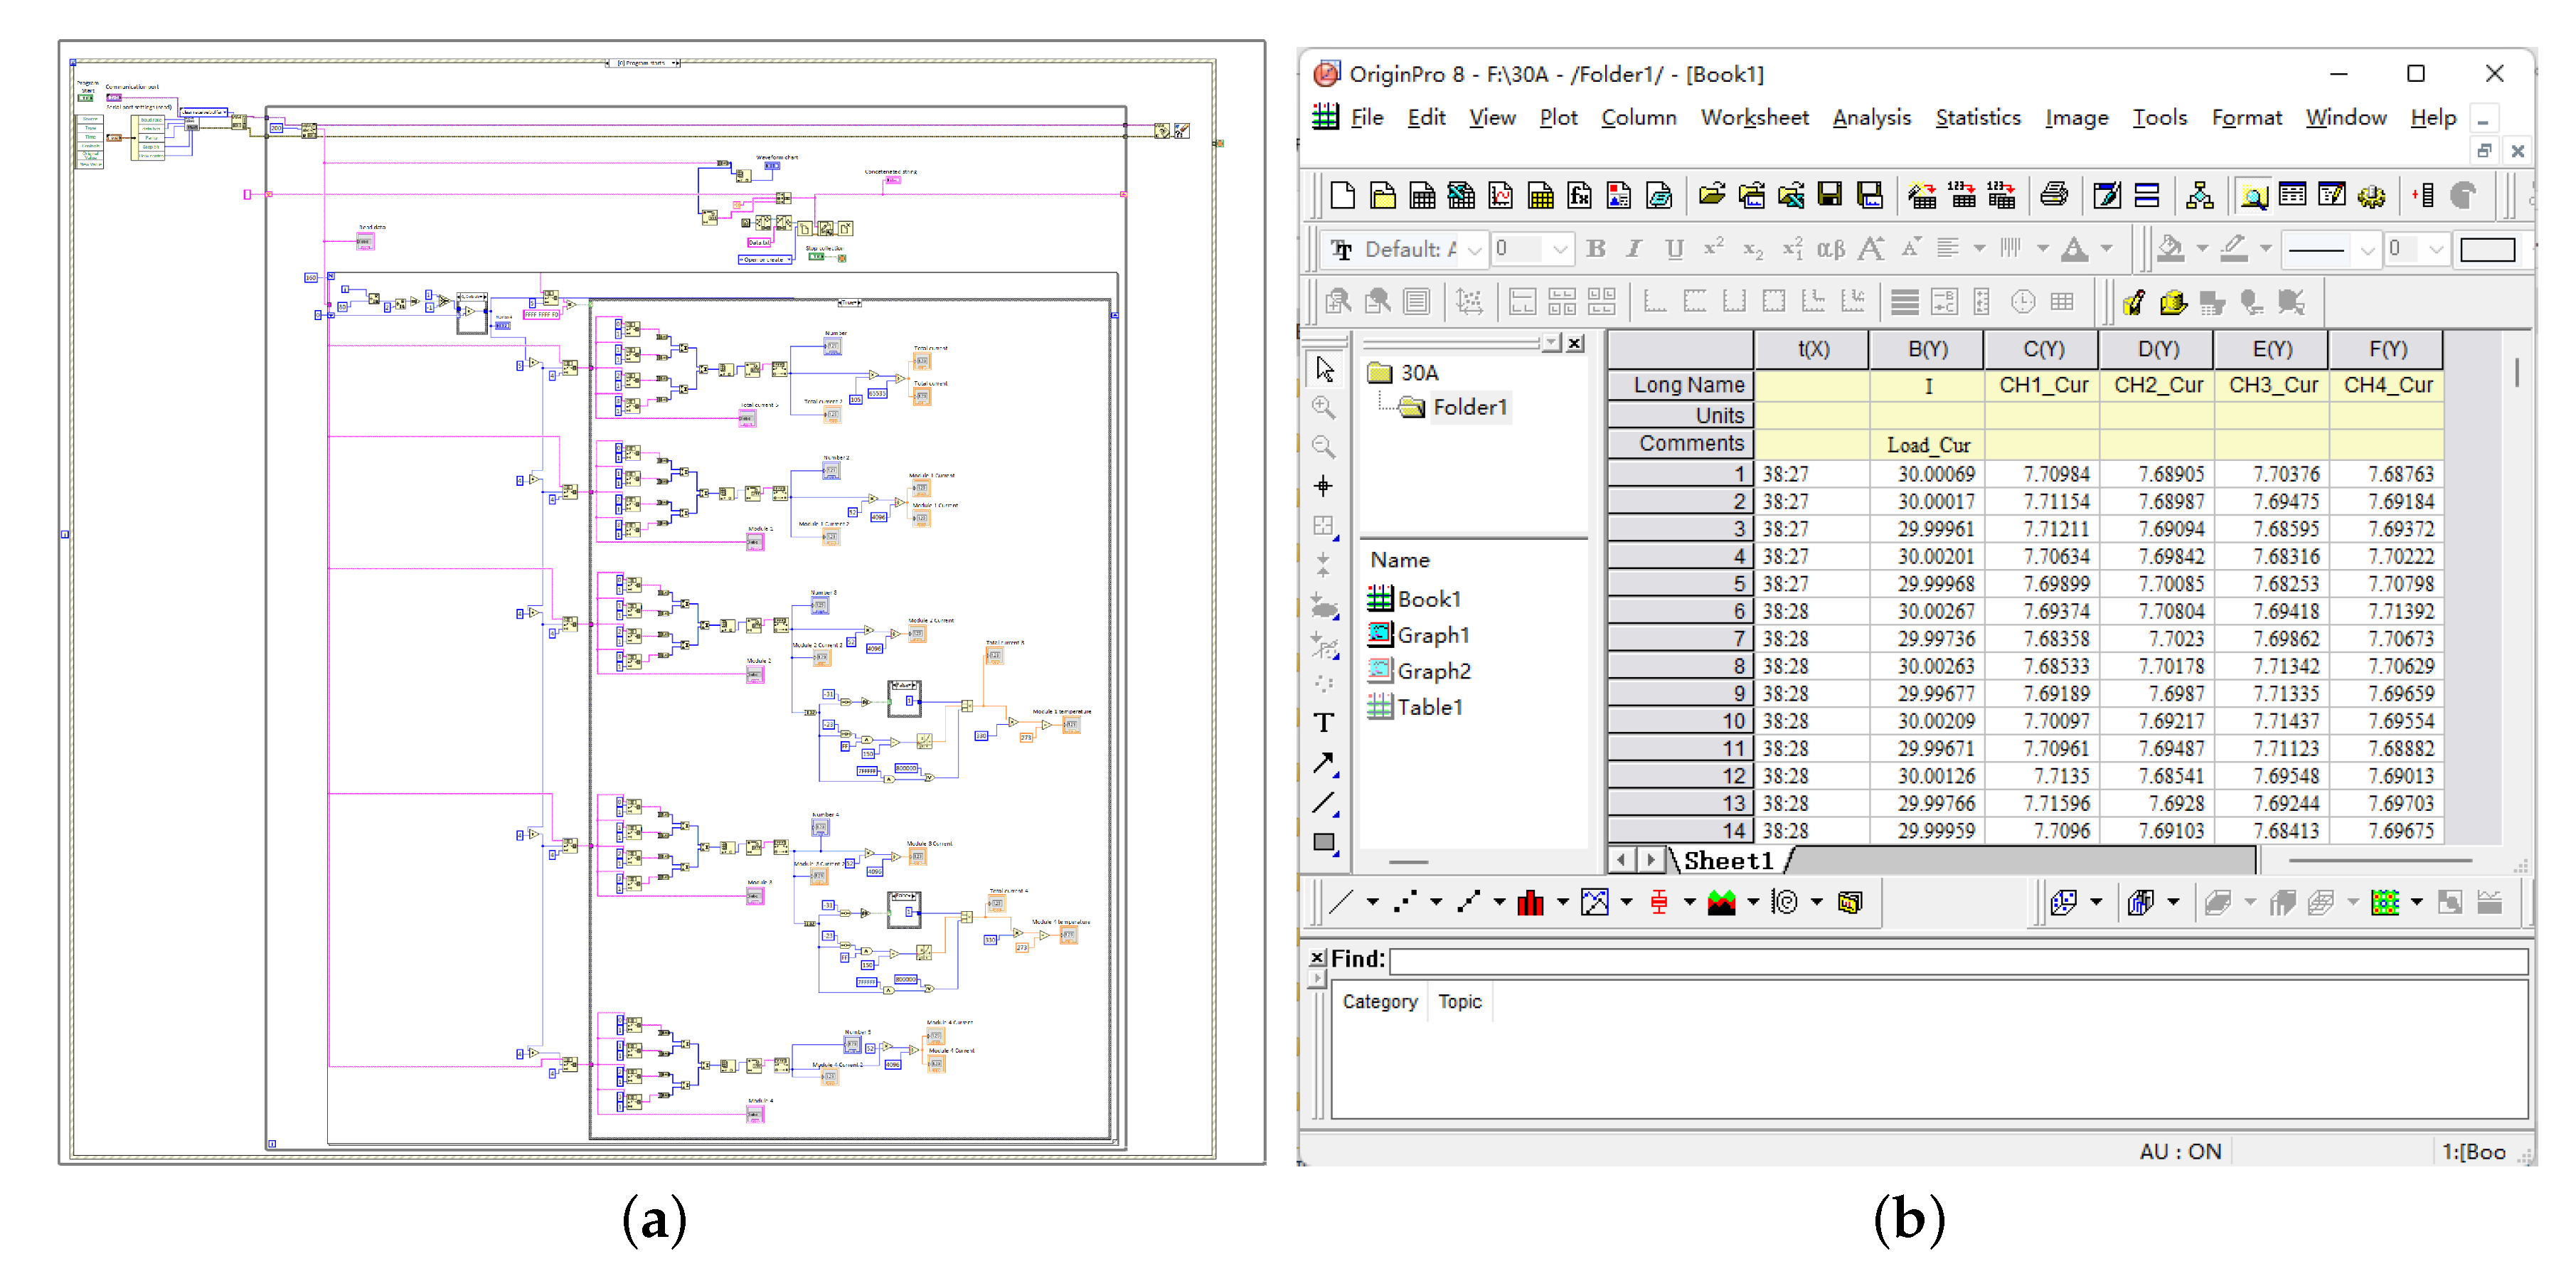Open the font name dropdown
This screenshot has width=2576, height=1281.
coord(1474,250)
